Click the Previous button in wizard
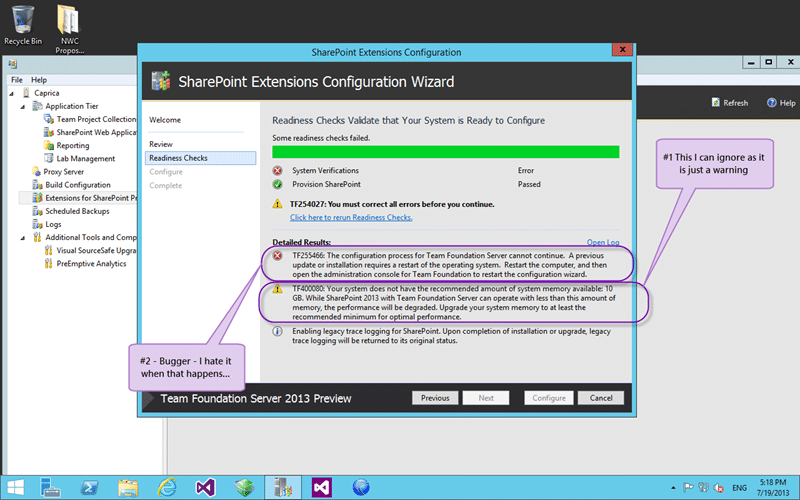The width and height of the screenshot is (800, 500). click(435, 398)
